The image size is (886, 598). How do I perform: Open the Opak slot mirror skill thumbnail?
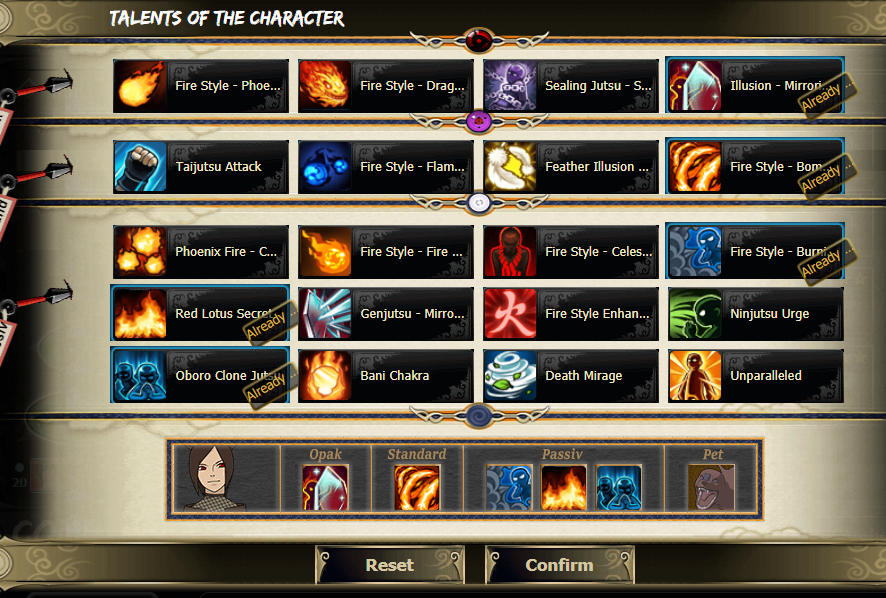pos(325,488)
